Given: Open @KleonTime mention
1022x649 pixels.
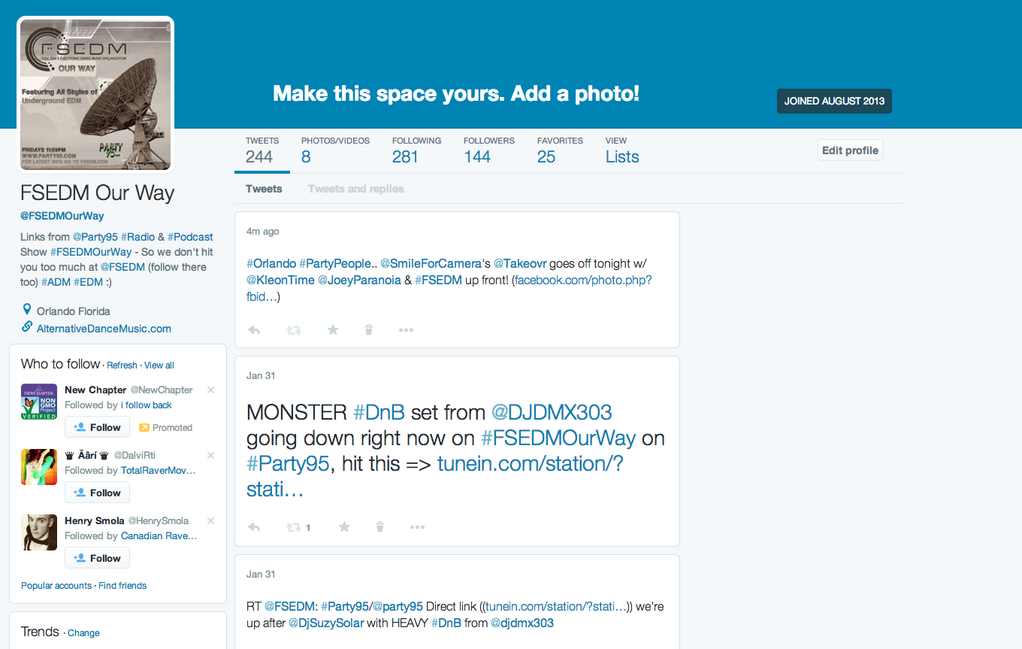Looking at the screenshot, I should coord(280,280).
